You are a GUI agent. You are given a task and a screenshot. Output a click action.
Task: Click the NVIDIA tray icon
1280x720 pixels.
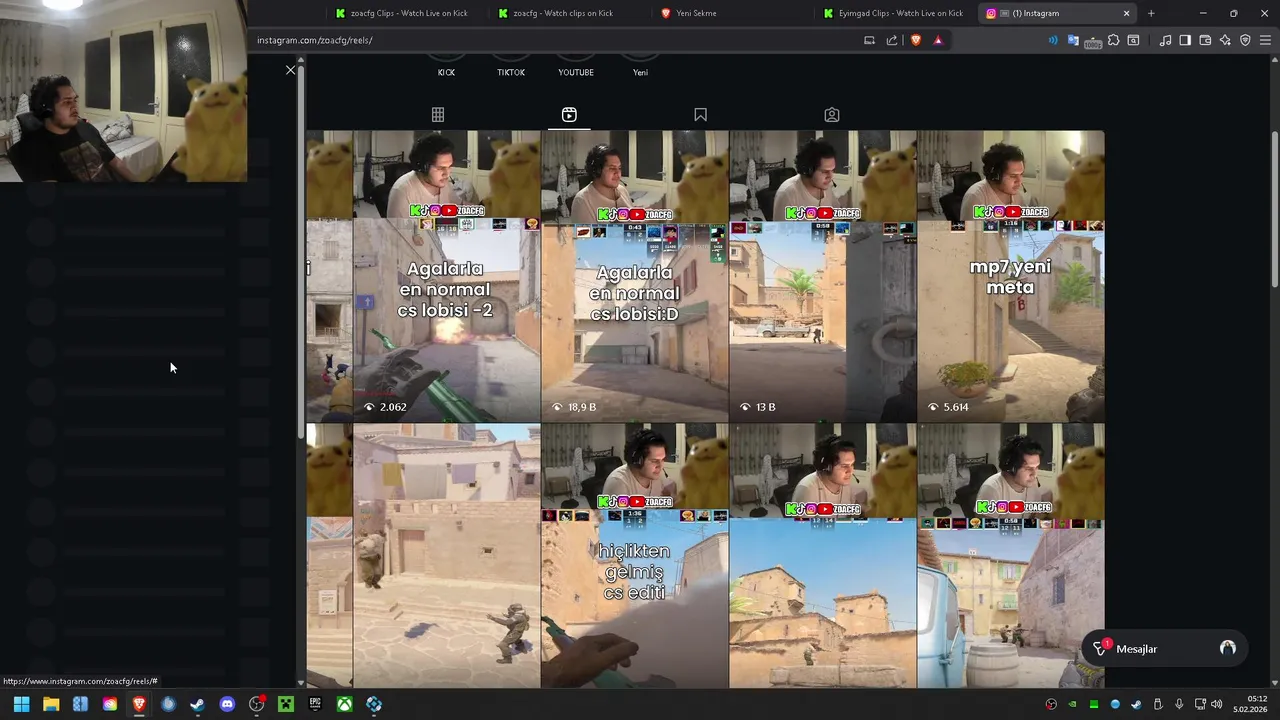(x=1073, y=704)
